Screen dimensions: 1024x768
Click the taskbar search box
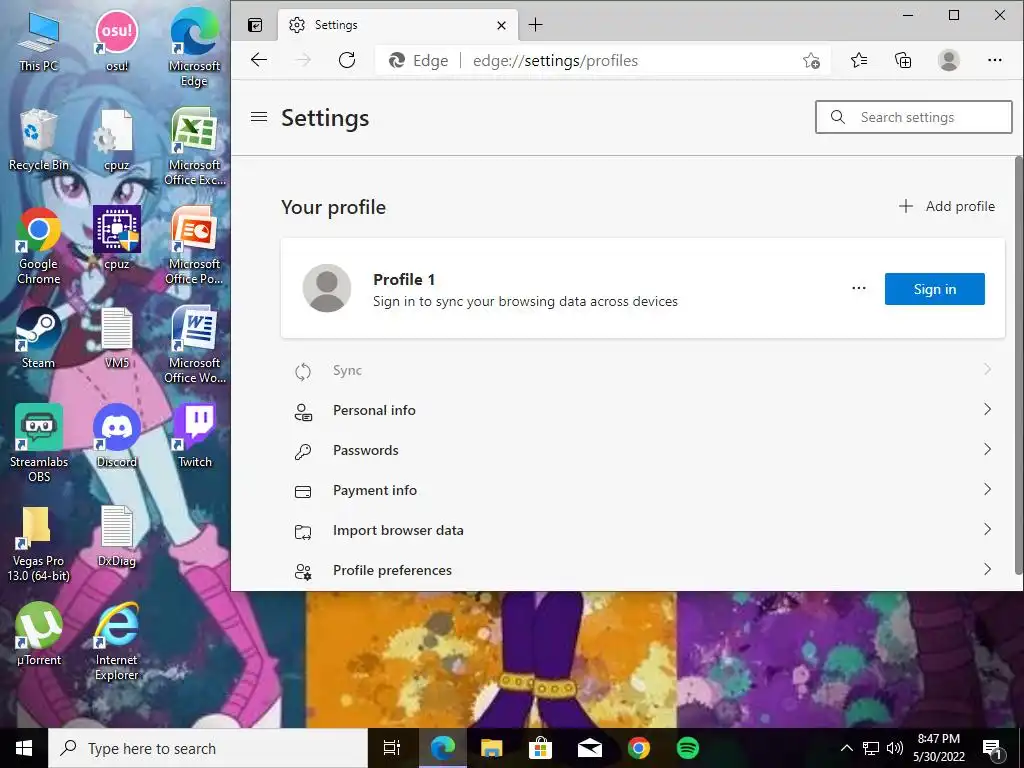pyautogui.click(x=208, y=748)
